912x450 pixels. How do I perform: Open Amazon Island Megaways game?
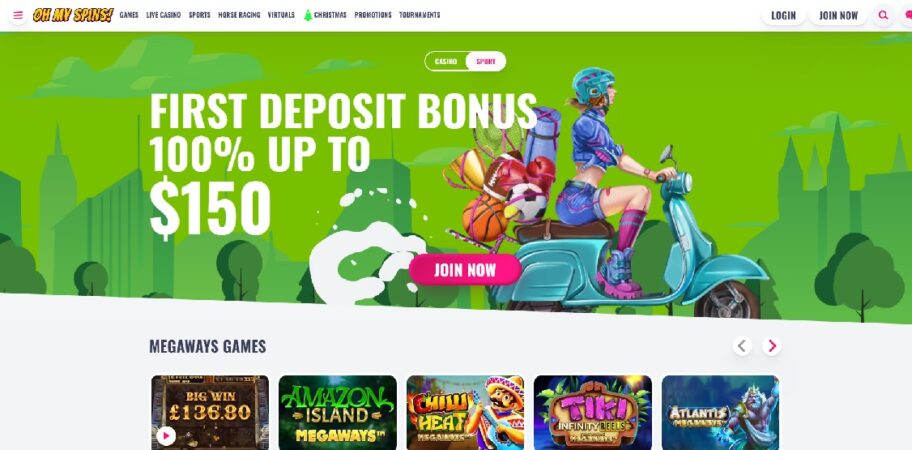[337, 412]
